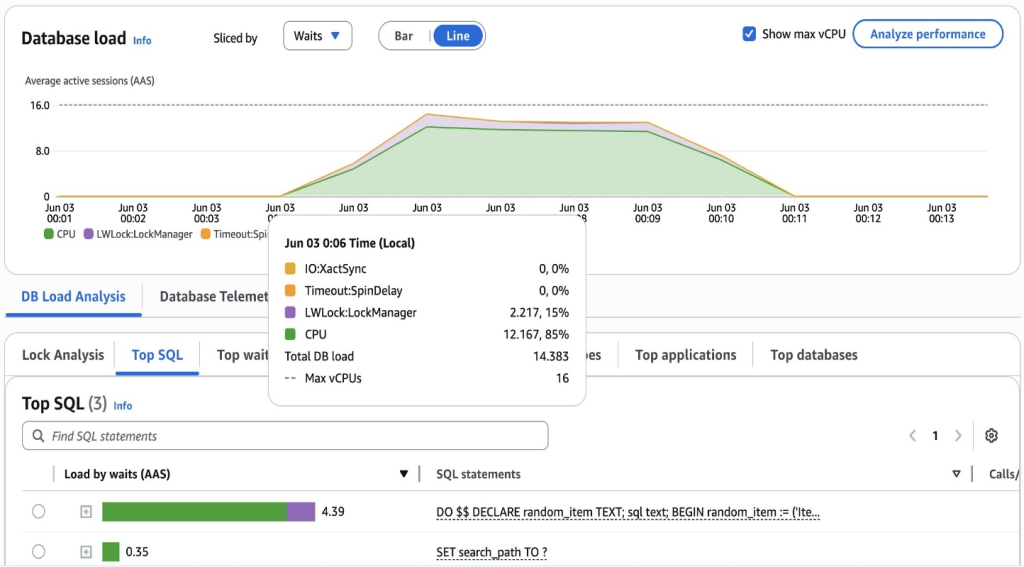Toggle the Show max vCPU checkbox

point(749,34)
